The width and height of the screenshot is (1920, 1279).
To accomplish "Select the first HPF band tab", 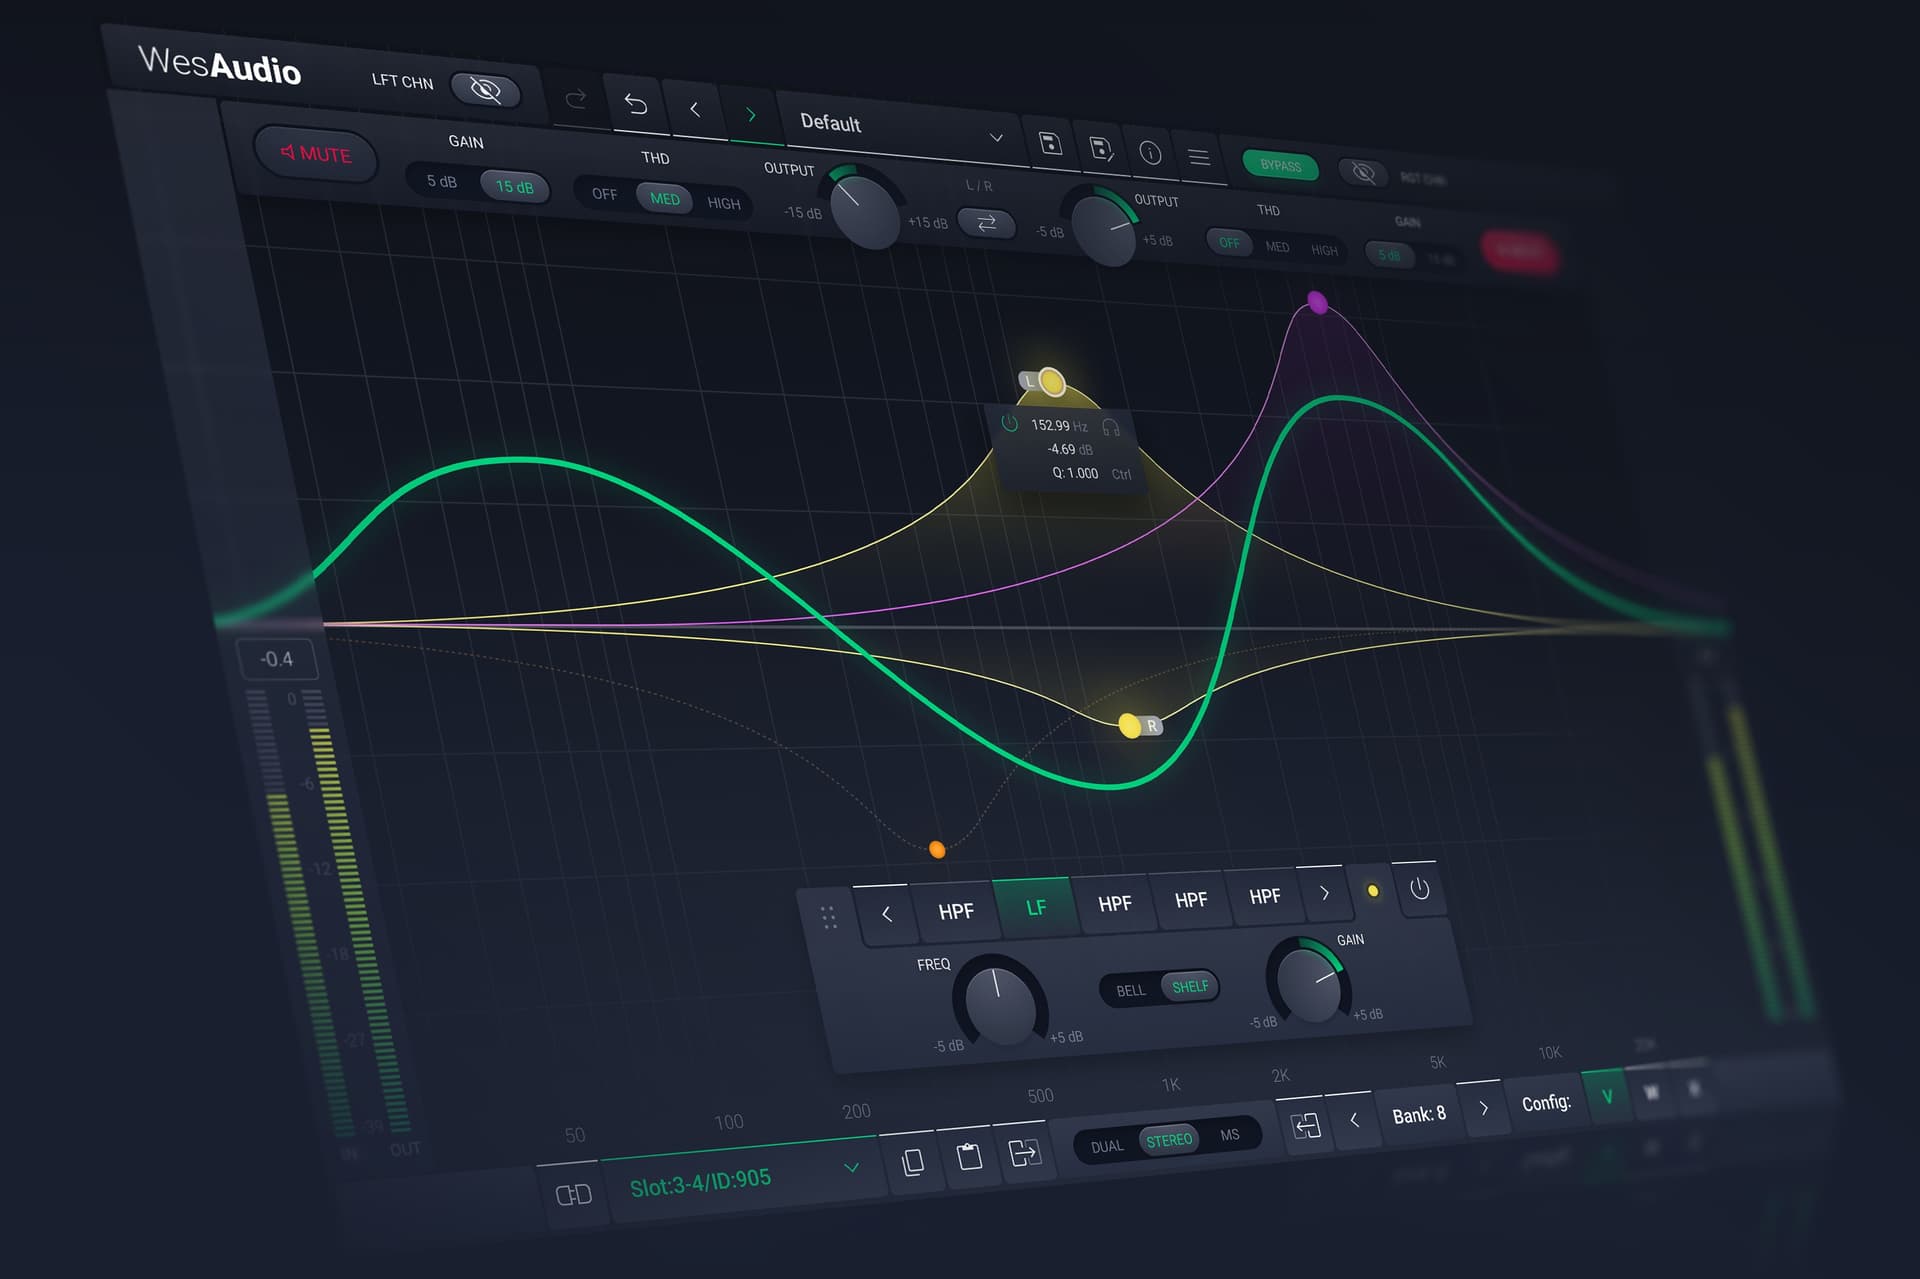I will 955,911.
